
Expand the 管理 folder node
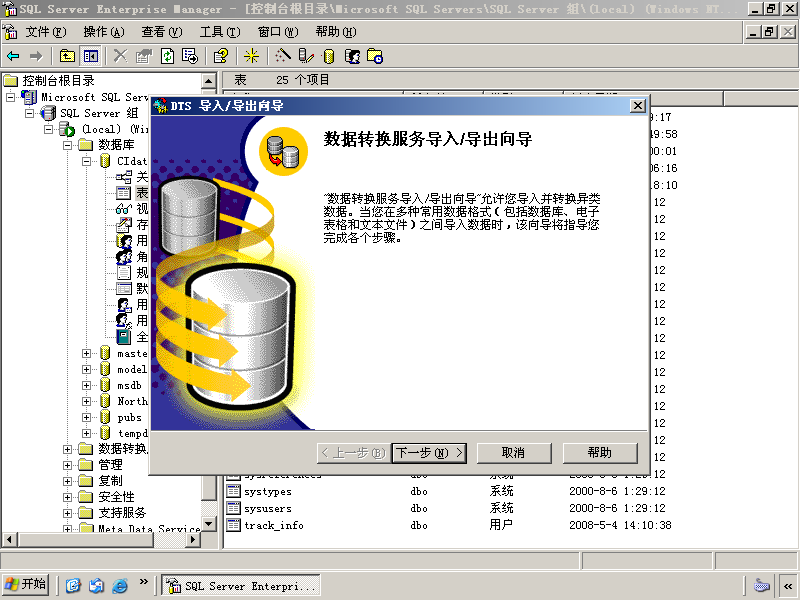68,465
